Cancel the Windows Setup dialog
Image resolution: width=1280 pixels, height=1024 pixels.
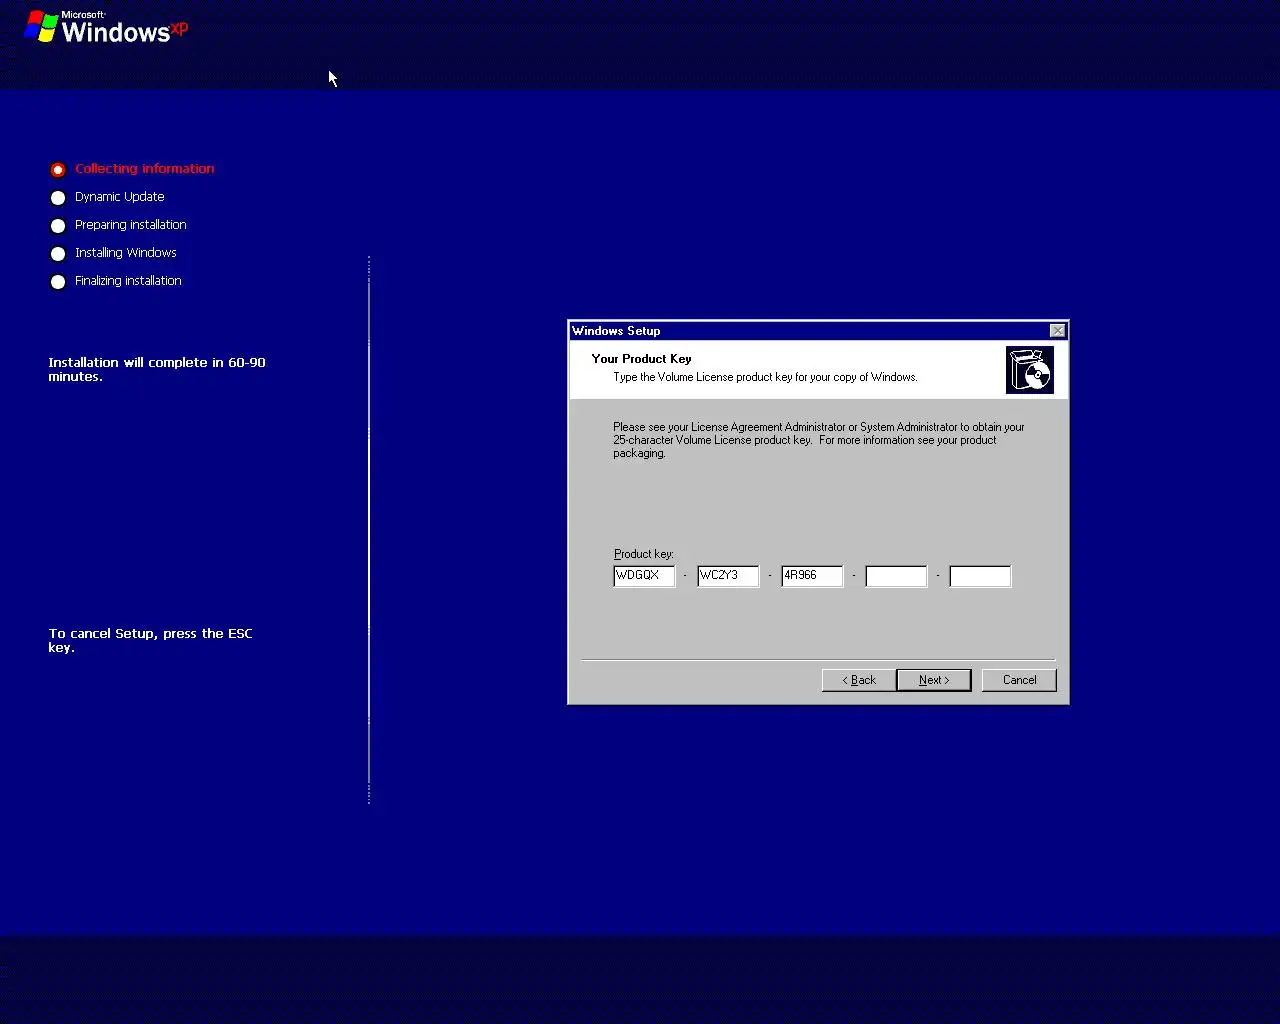click(1019, 680)
